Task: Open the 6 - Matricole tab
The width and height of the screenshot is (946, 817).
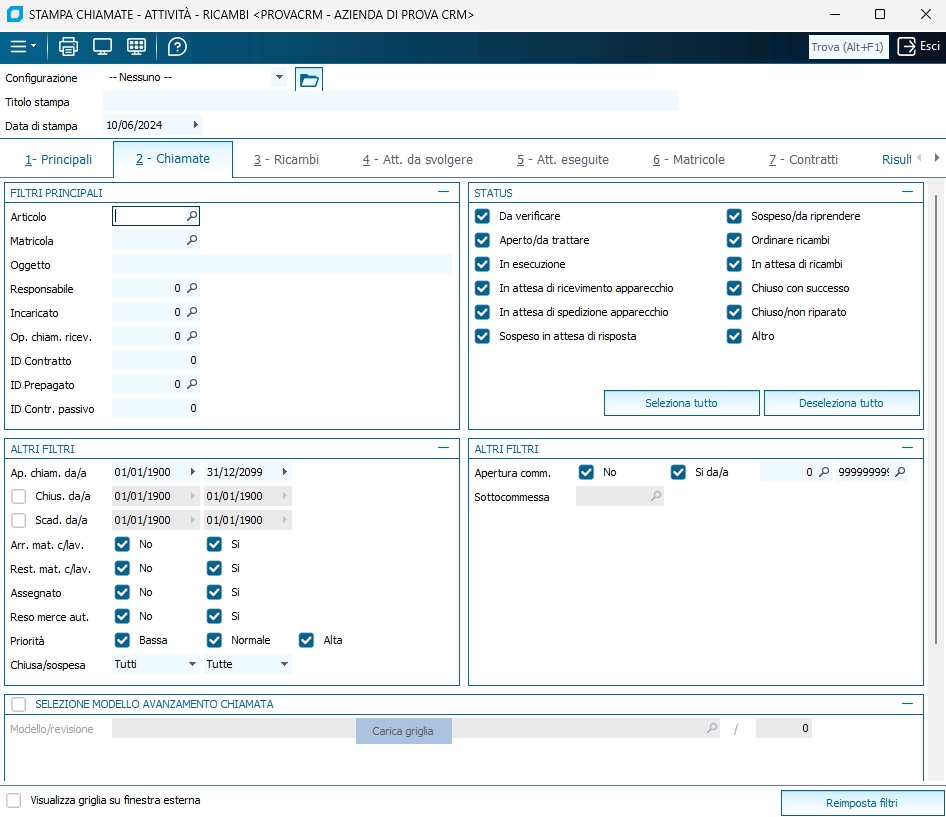Action: (688, 160)
